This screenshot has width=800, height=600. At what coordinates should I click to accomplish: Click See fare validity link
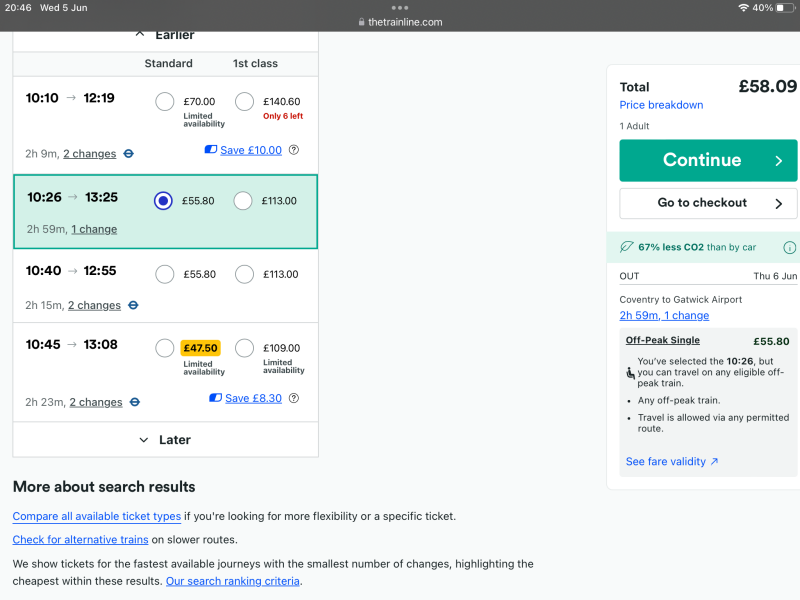point(666,461)
